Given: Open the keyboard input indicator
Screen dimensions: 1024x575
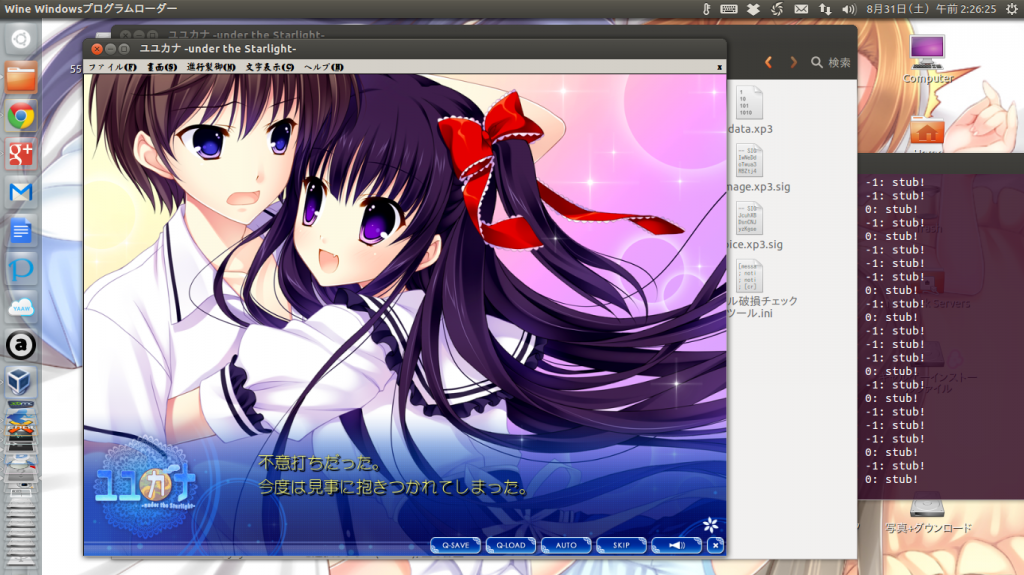Looking at the screenshot, I should [729, 9].
